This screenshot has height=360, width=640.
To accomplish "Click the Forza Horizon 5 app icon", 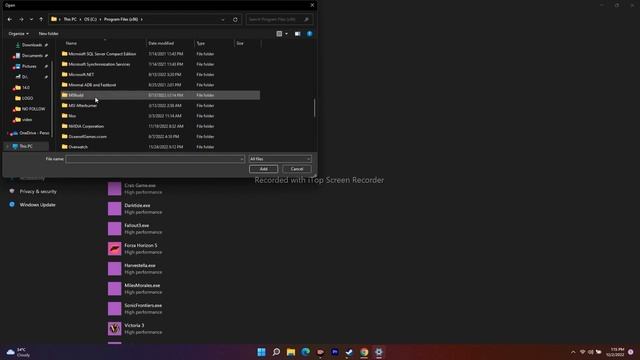I will (115, 249).
